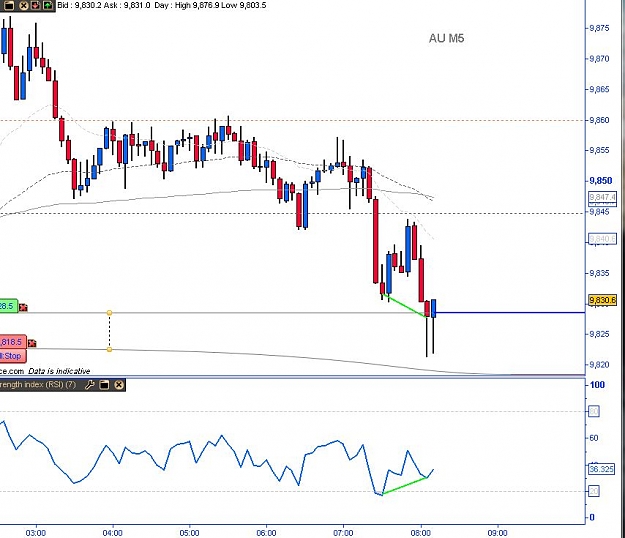Click the 9,875 price axis label
The height and width of the screenshot is (538, 625).
(x=599, y=28)
